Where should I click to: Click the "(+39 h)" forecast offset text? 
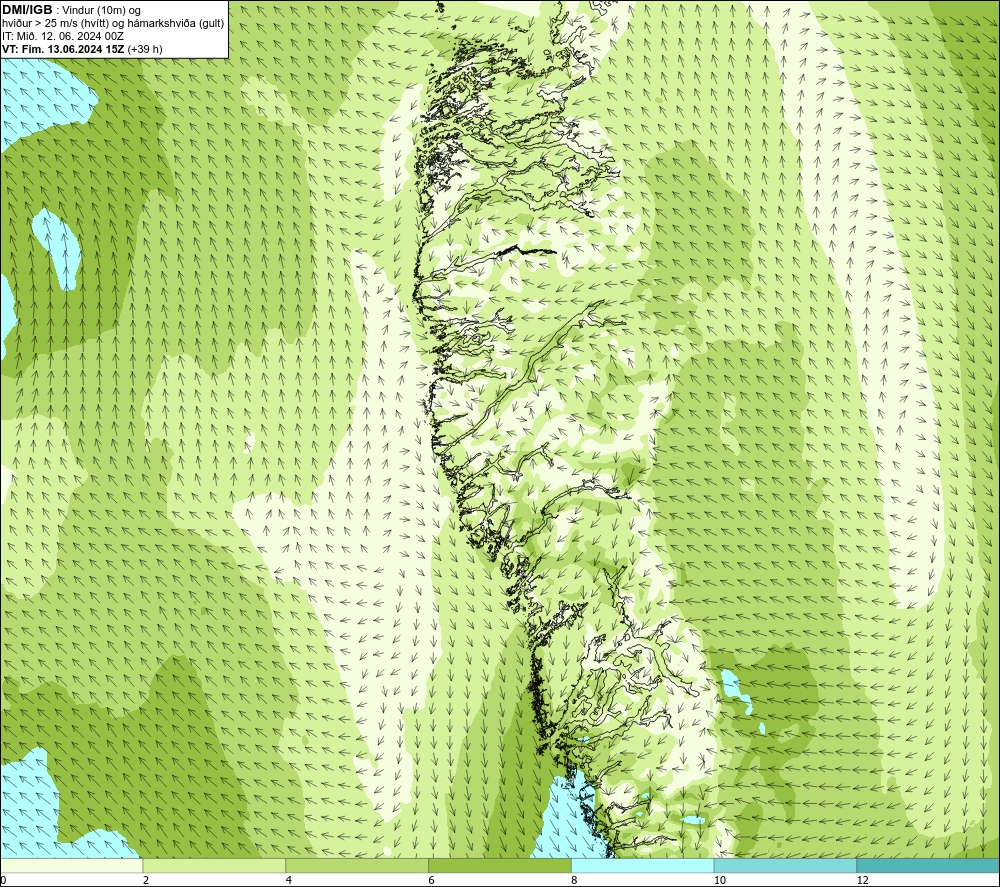[145, 49]
